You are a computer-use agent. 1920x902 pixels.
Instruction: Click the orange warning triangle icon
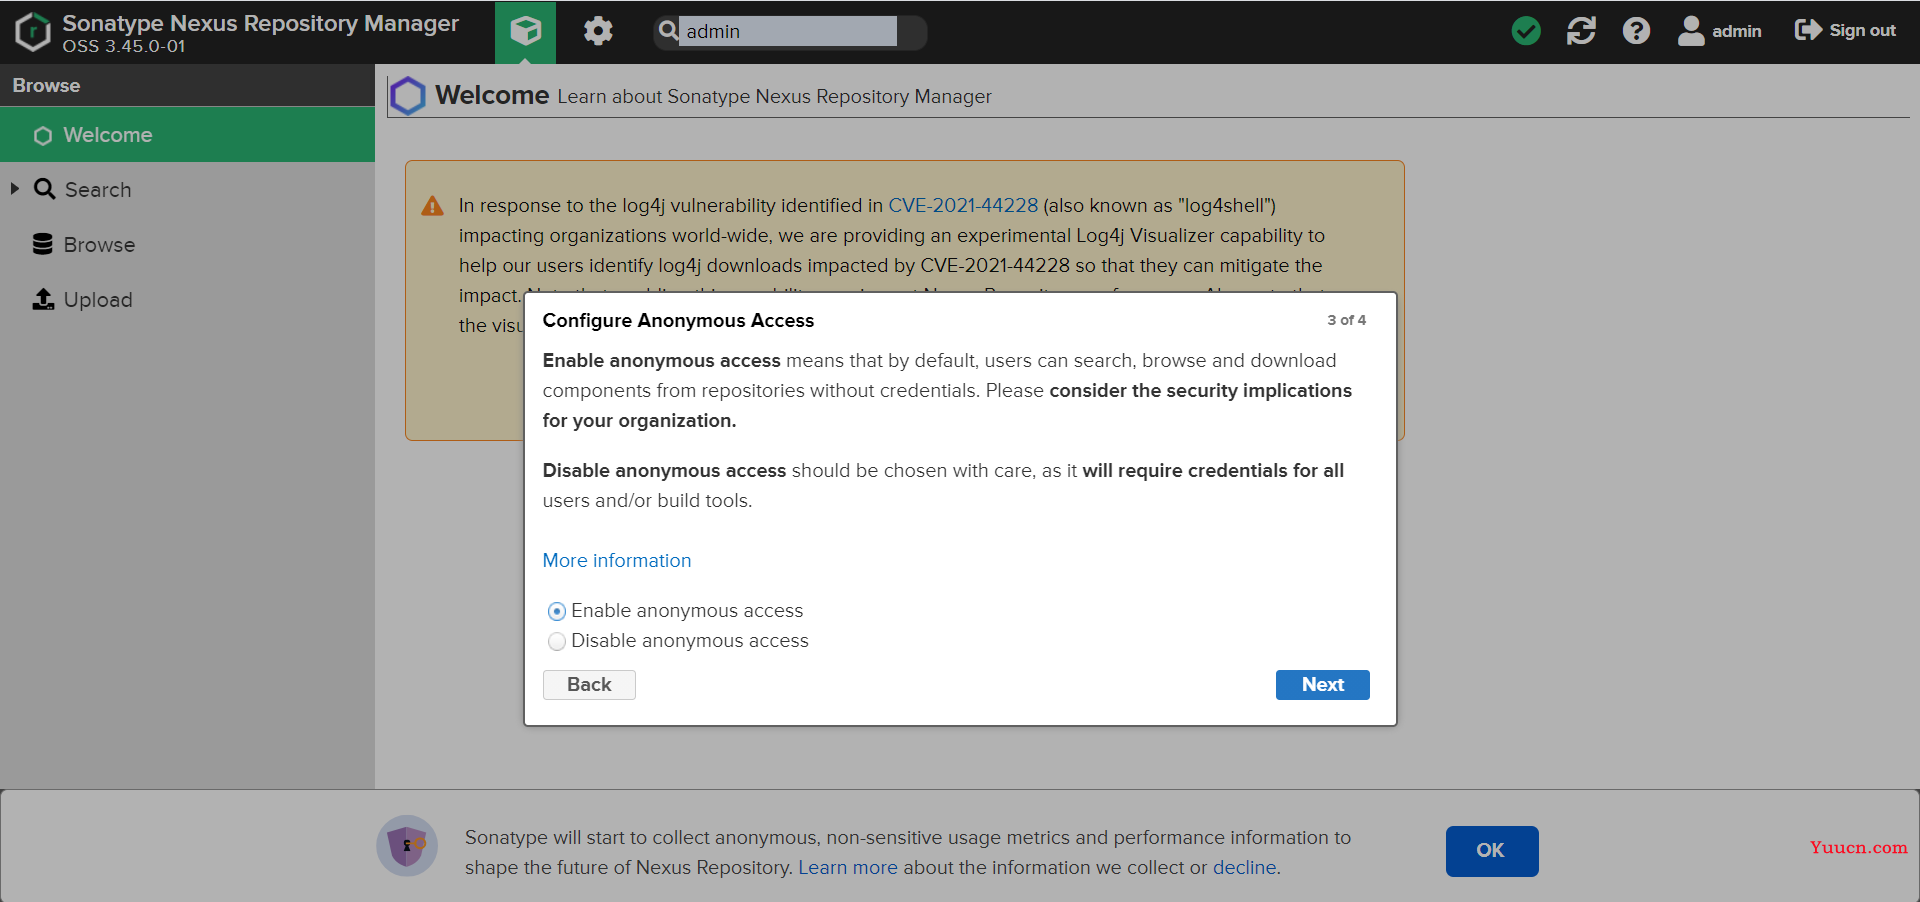(x=432, y=206)
